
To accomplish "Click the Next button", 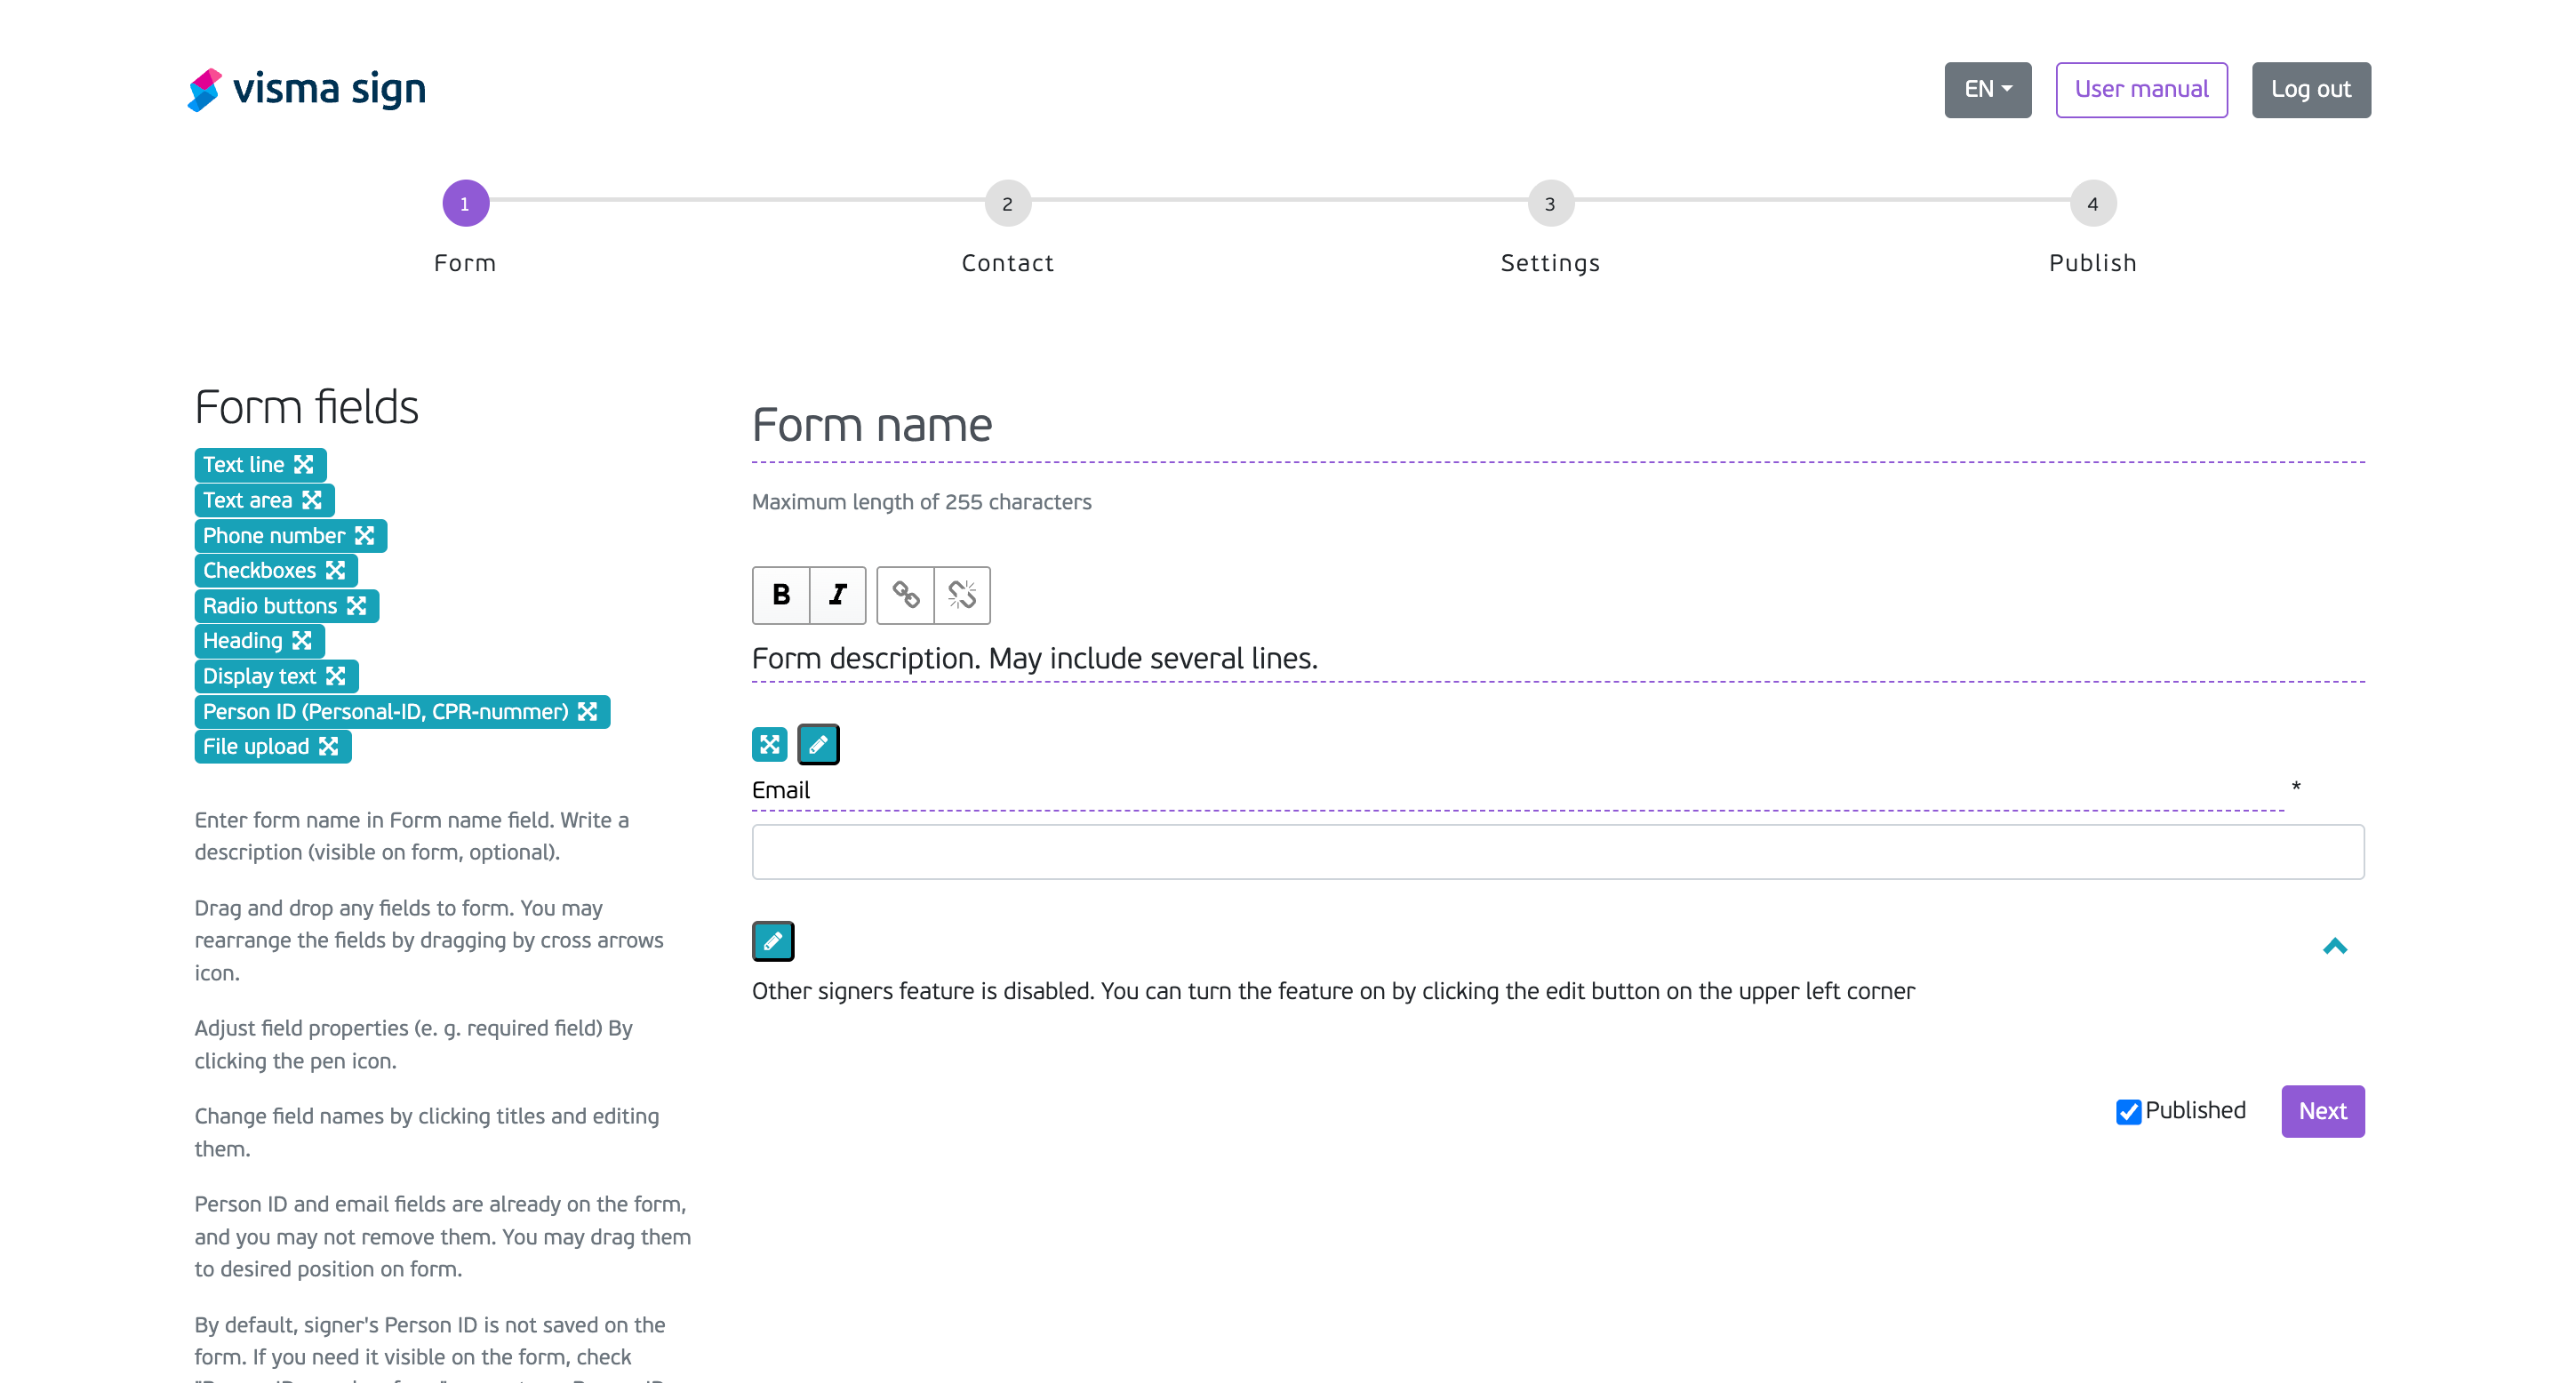I will point(2322,1111).
